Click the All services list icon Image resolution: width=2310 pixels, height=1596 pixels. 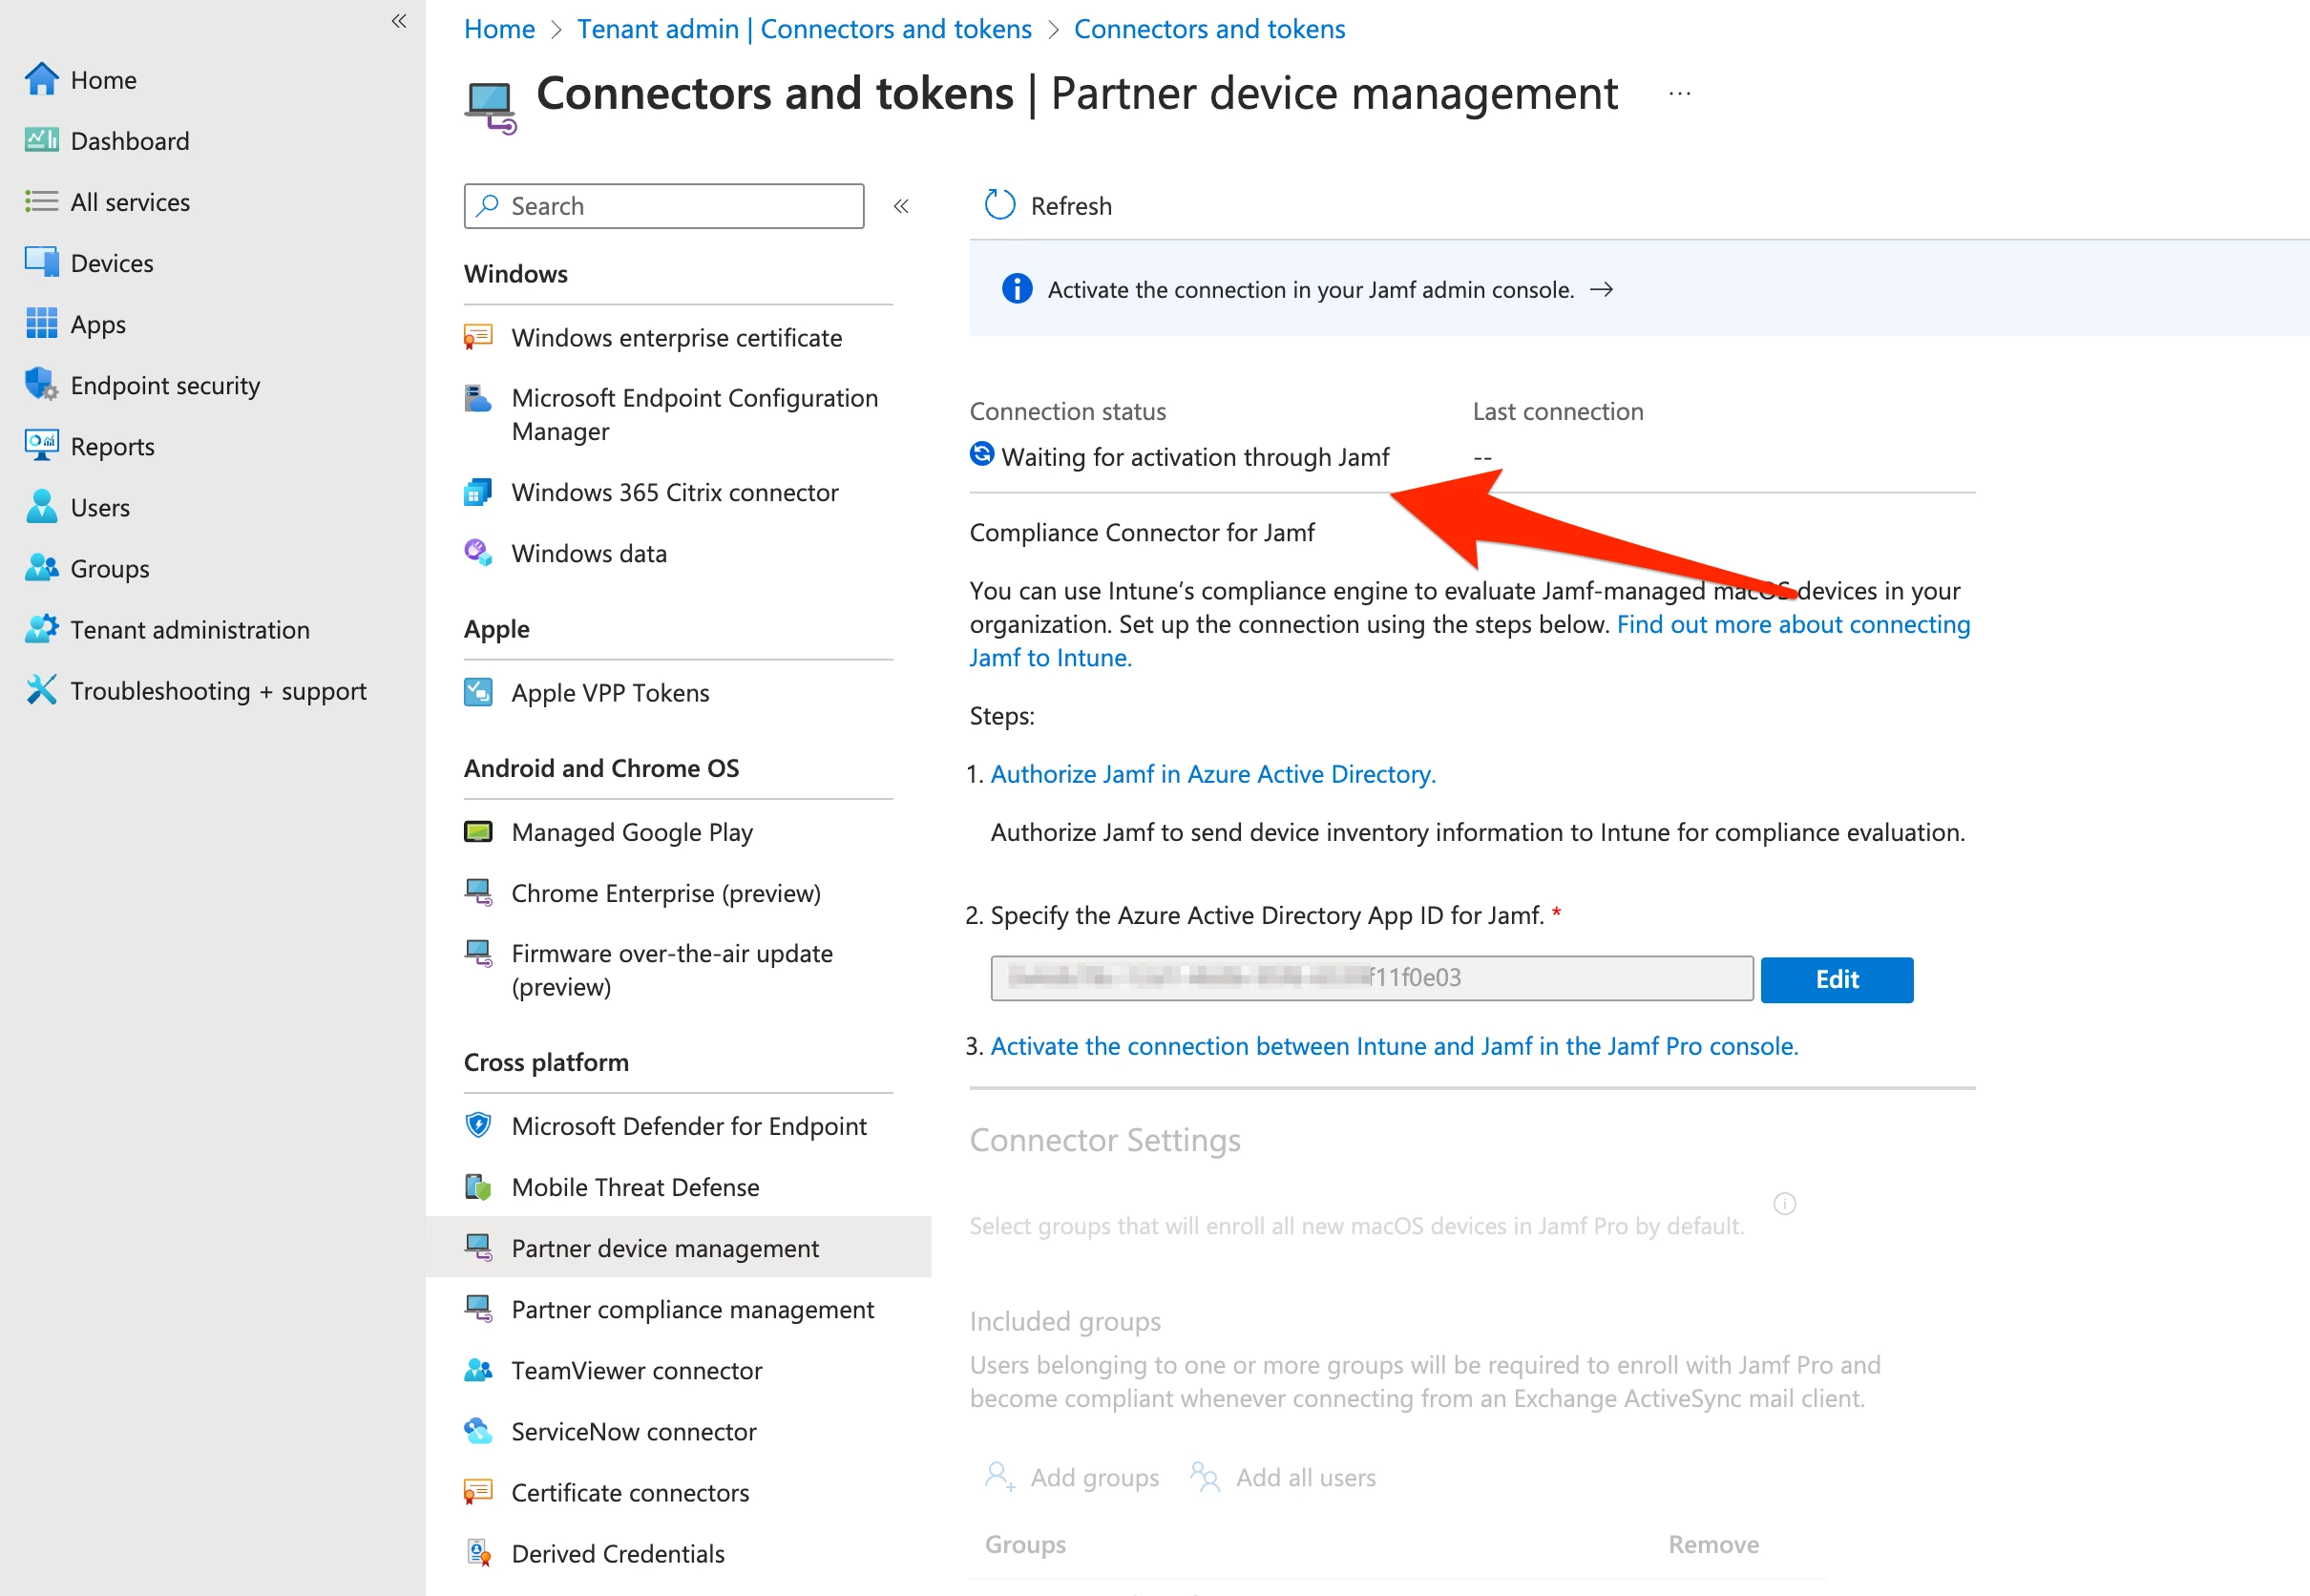41,202
